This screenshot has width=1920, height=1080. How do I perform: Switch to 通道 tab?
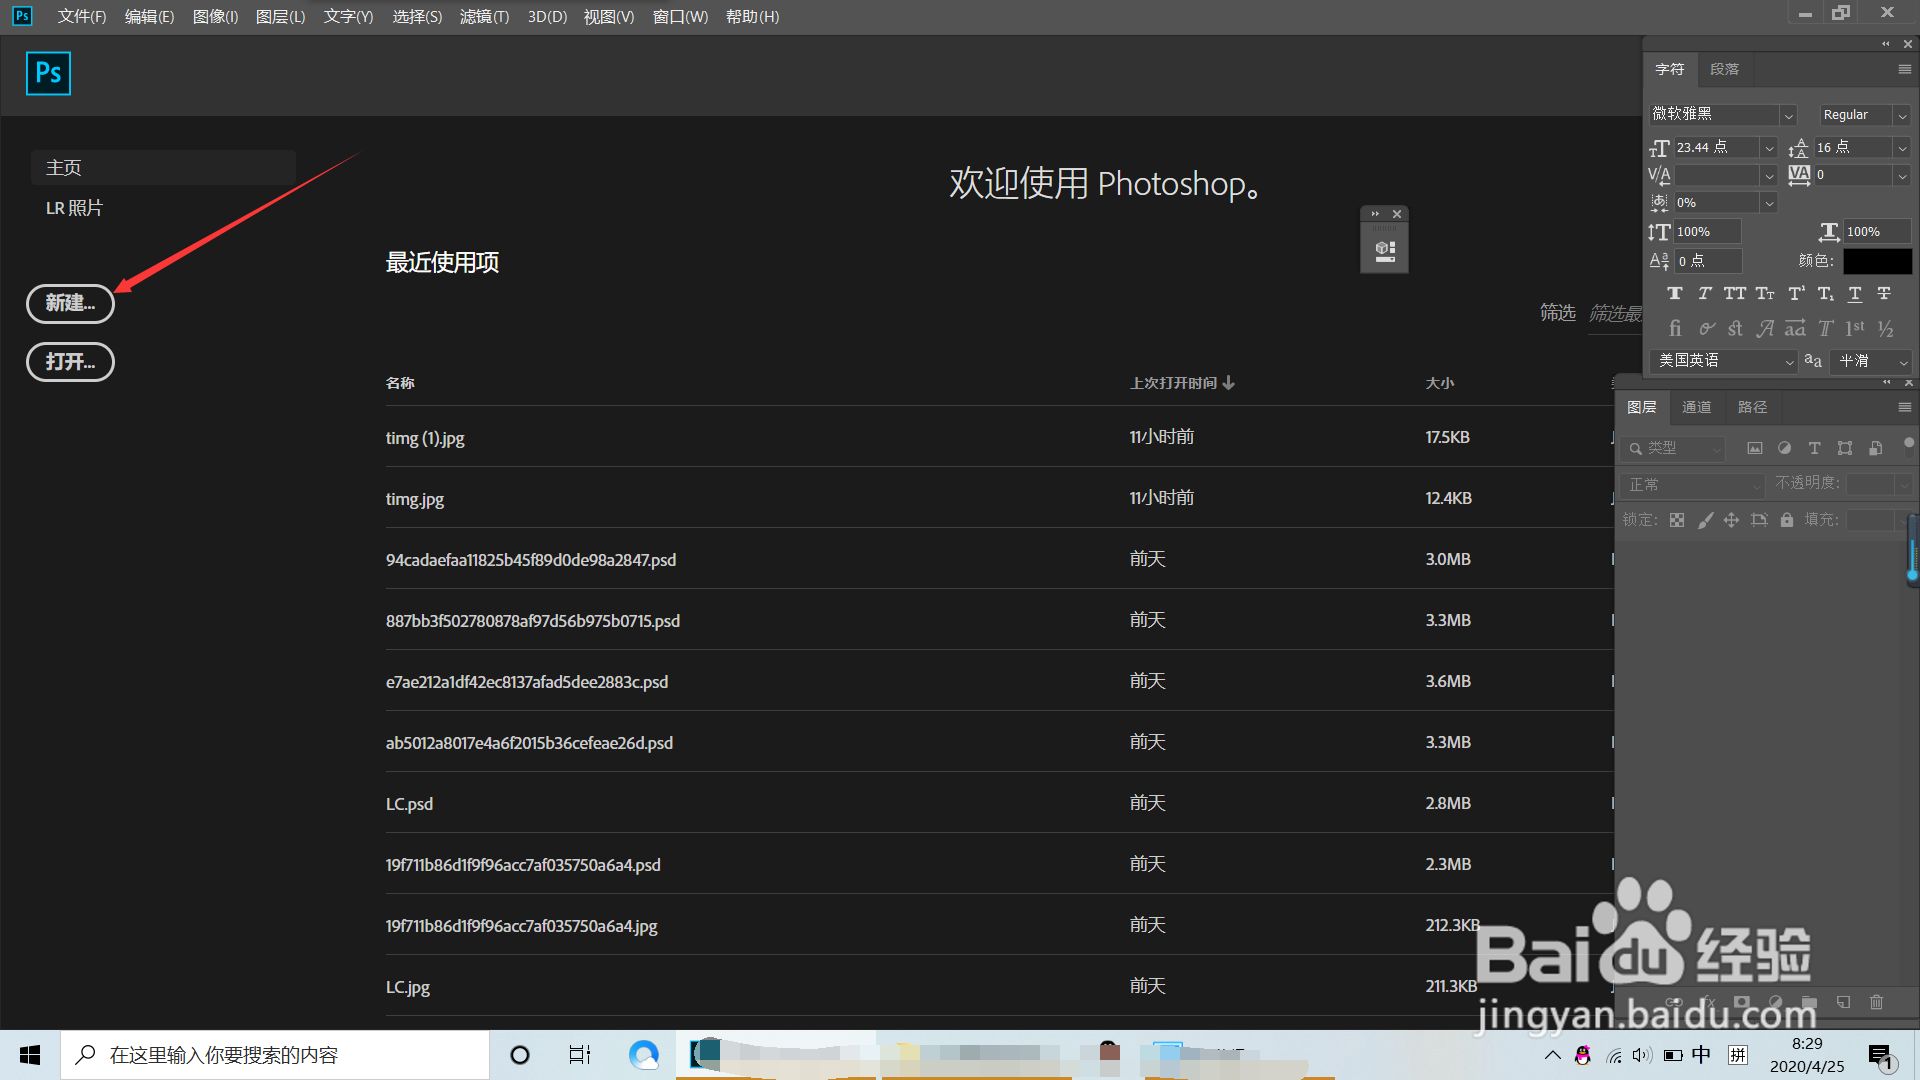(1696, 407)
